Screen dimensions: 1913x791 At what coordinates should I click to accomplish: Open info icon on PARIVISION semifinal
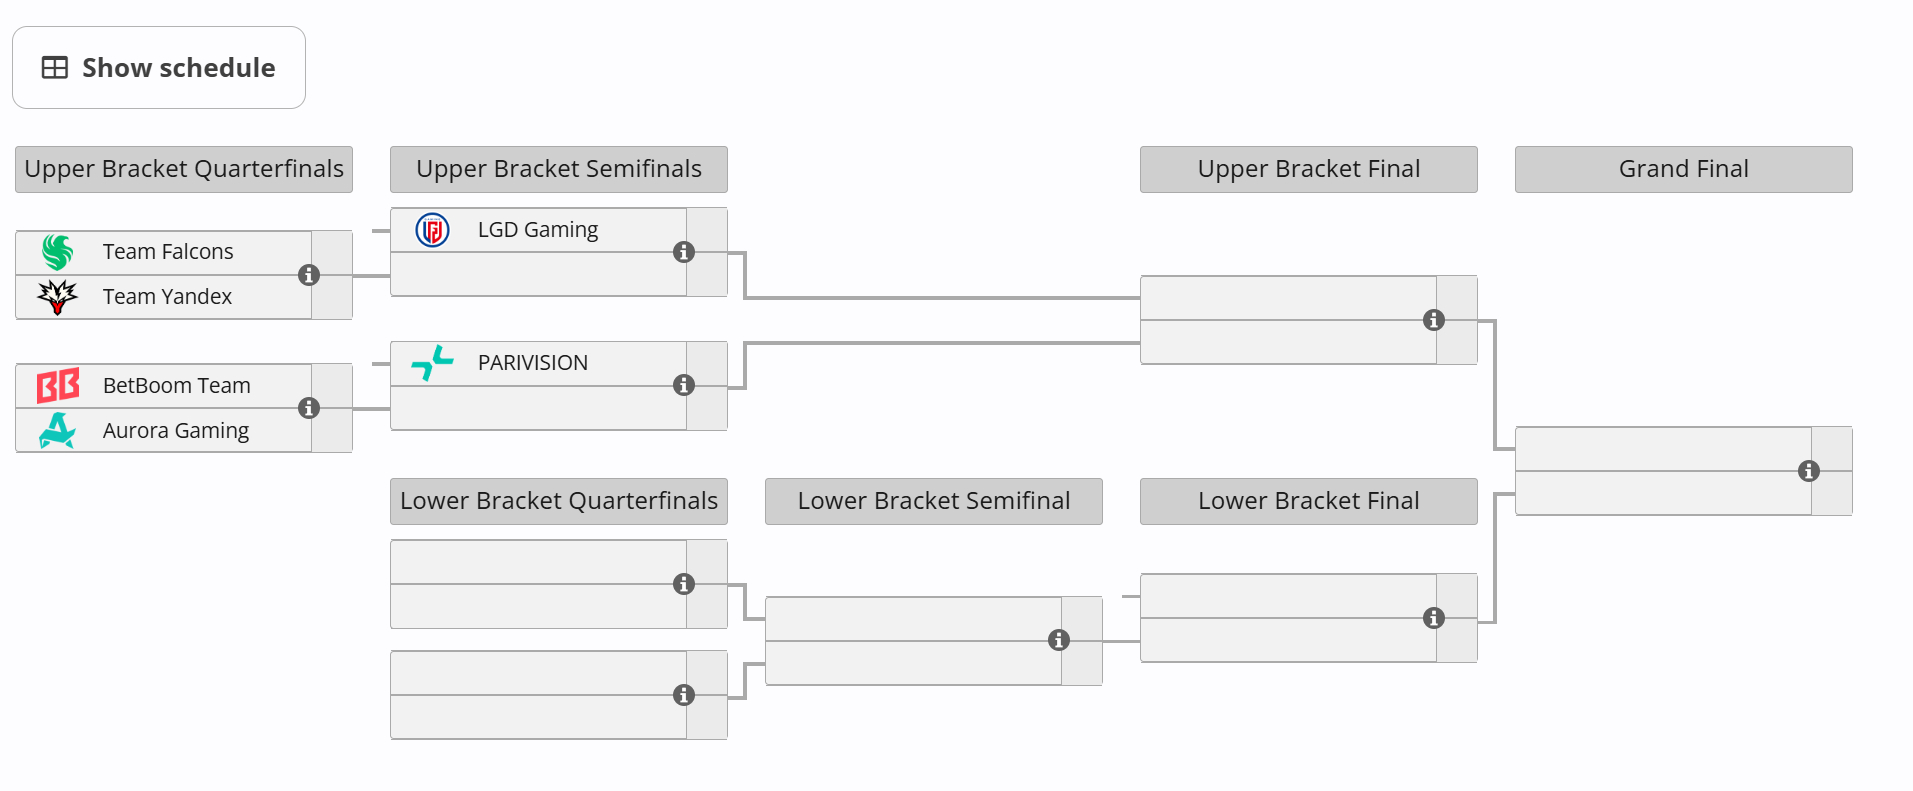[684, 385]
